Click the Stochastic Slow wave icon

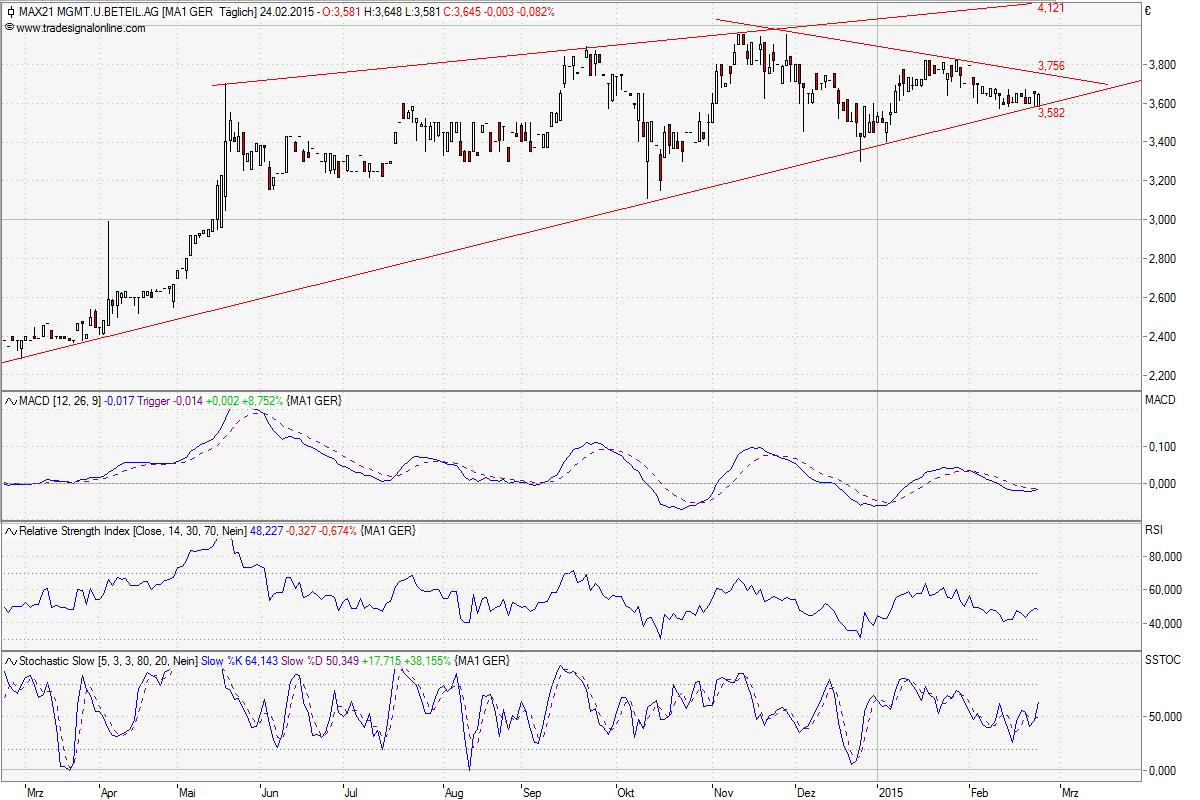click(11, 661)
